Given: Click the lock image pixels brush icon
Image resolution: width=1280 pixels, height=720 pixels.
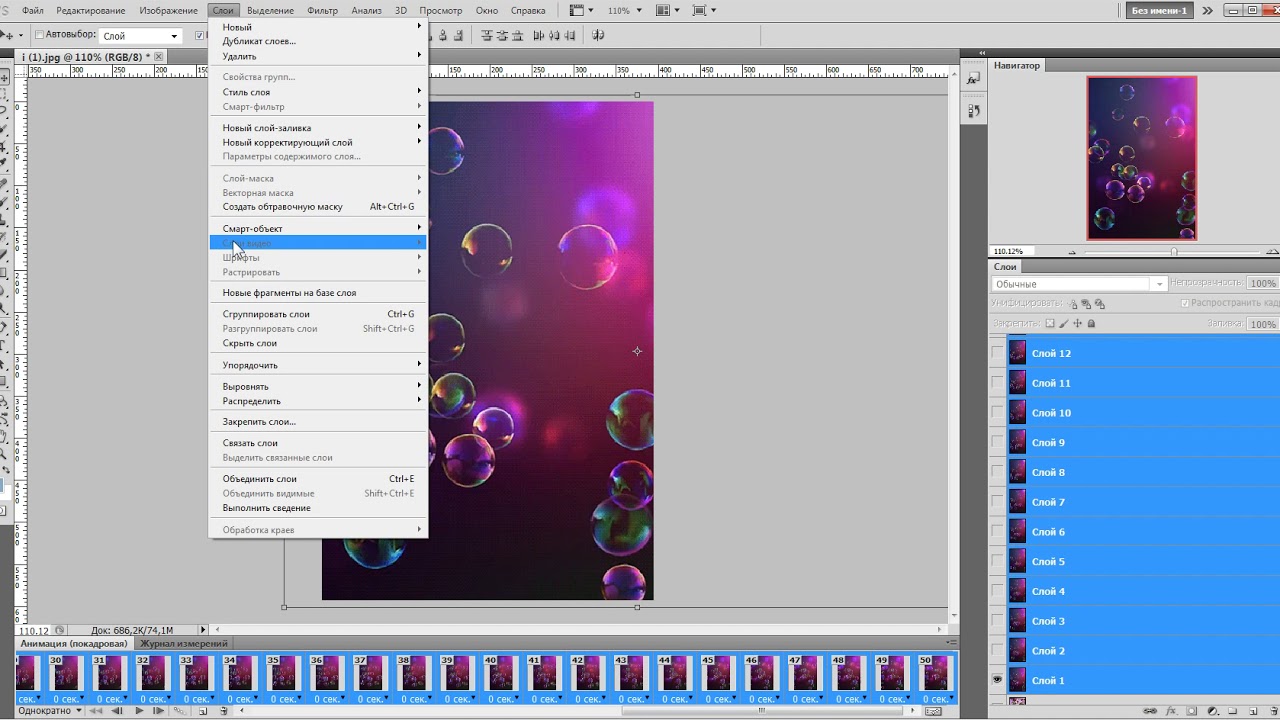Looking at the screenshot, I should click(1064, 324).
